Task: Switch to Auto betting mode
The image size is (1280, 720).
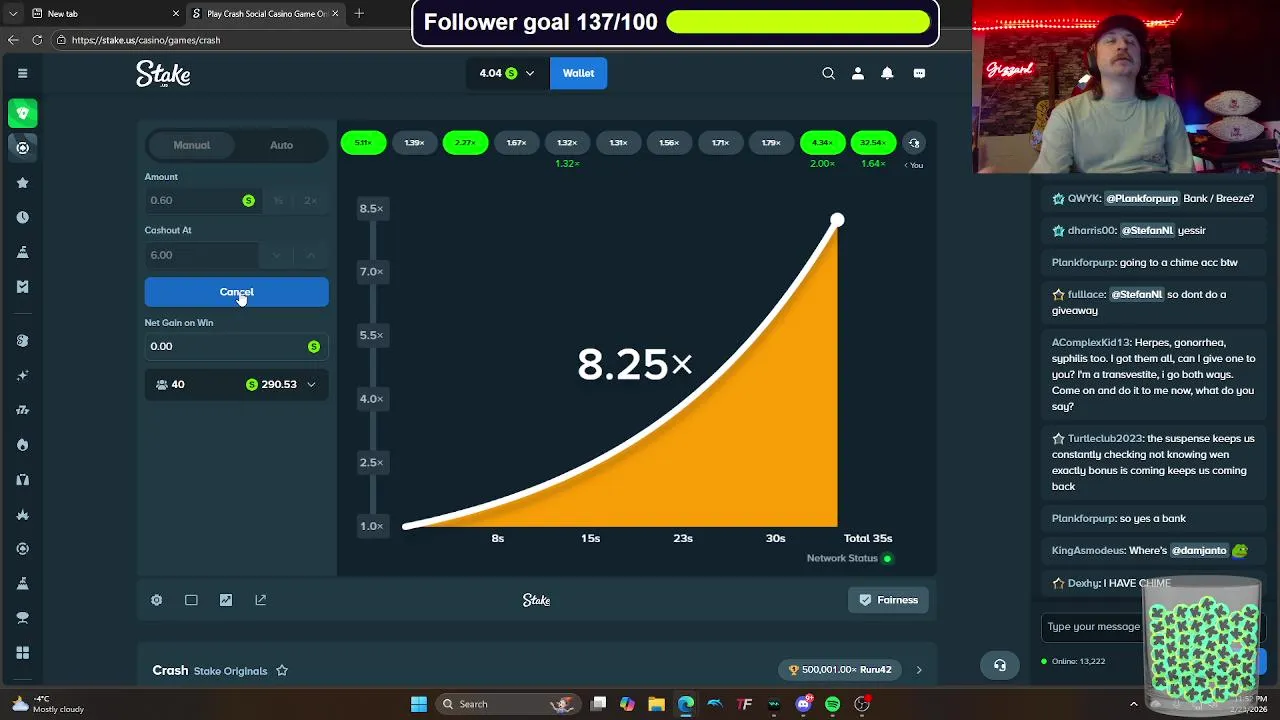Action: pos(281,145)
